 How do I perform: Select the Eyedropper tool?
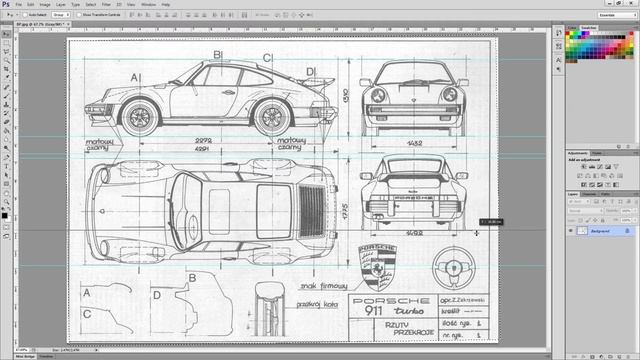pyautogui.click(x=6, y=78)
